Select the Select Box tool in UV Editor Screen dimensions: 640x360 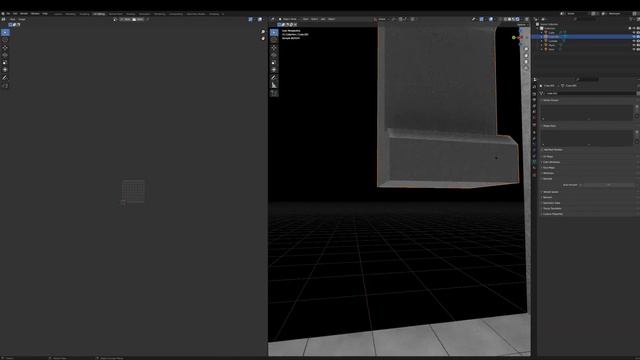pyautogui.click(x=5, y=32)
